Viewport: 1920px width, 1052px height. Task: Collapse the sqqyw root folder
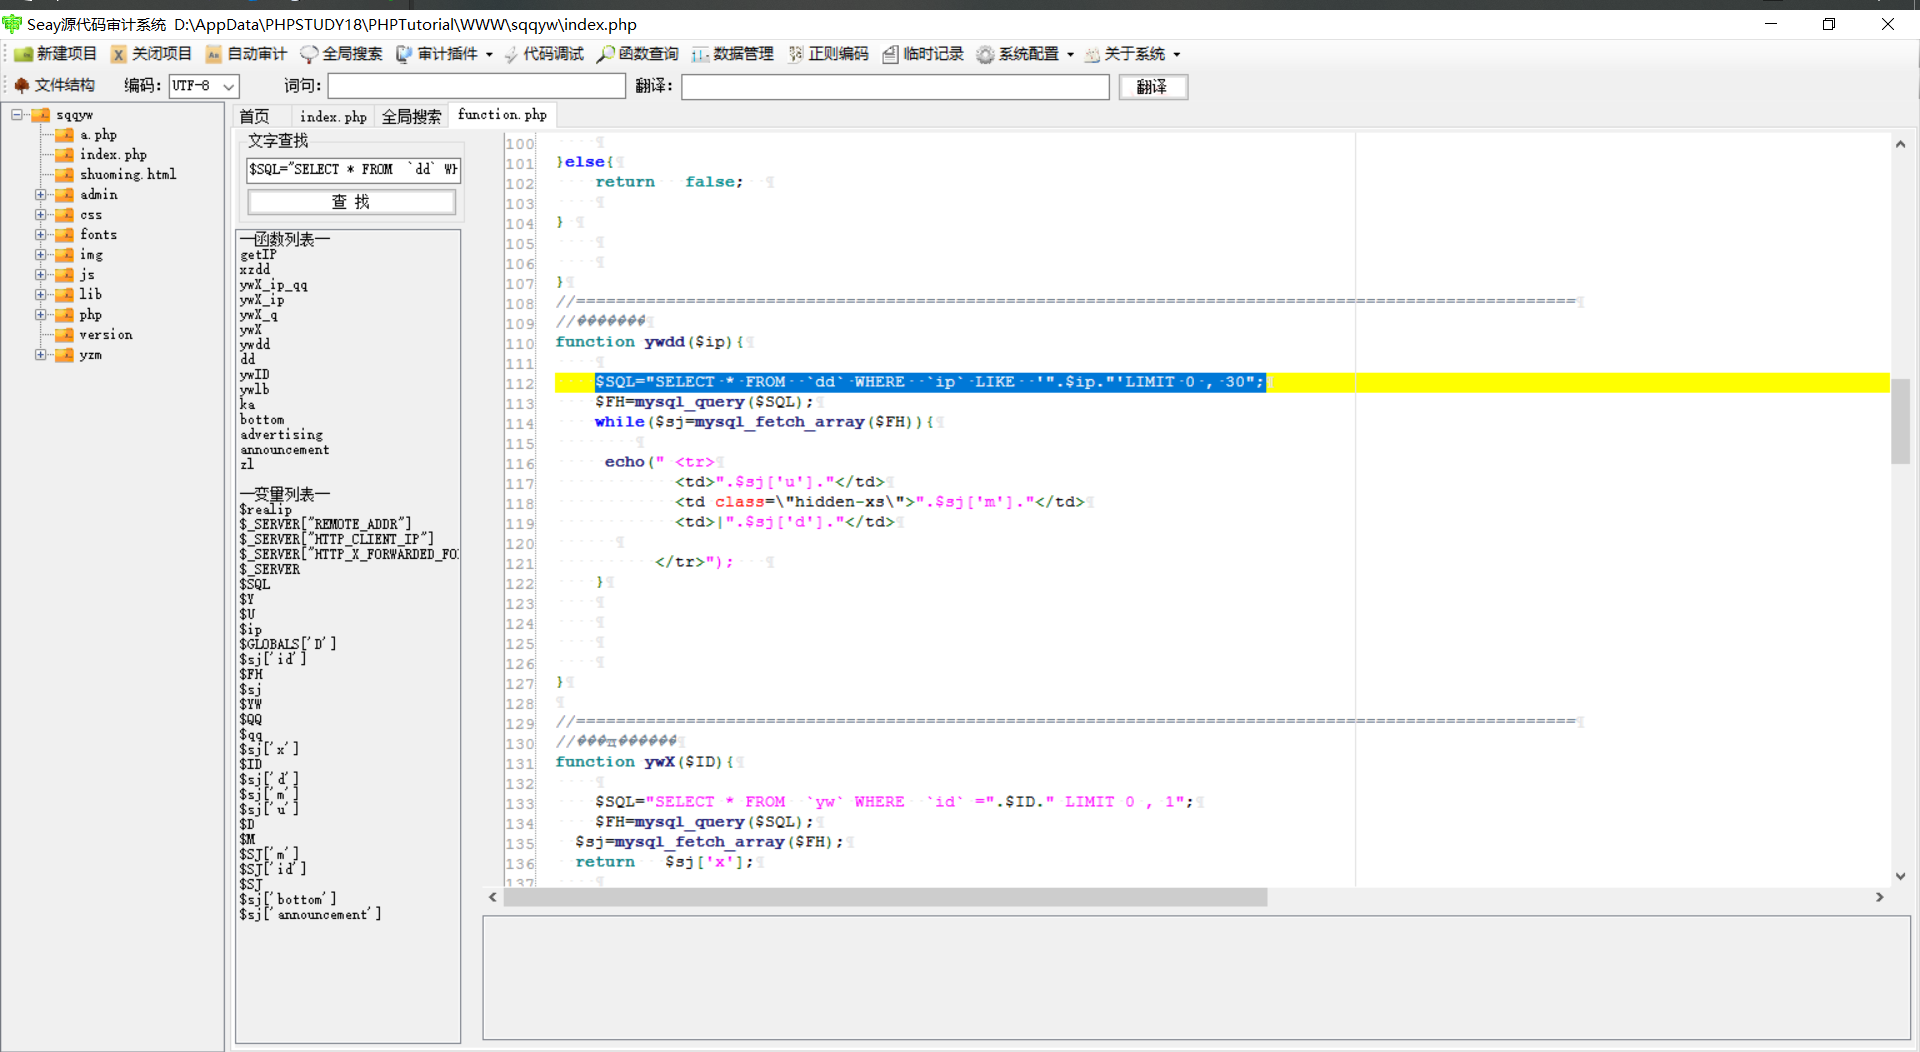pyautogui.click(x=17, y=115)
